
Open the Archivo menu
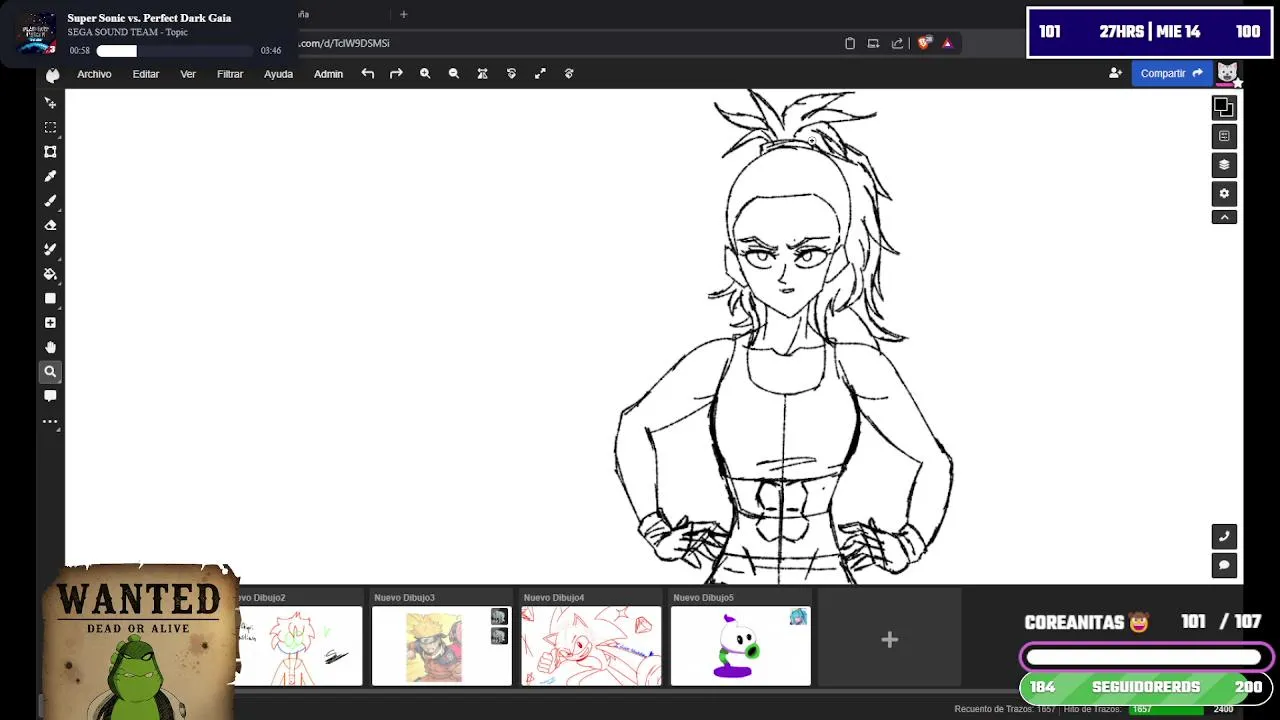click(94, 74)
